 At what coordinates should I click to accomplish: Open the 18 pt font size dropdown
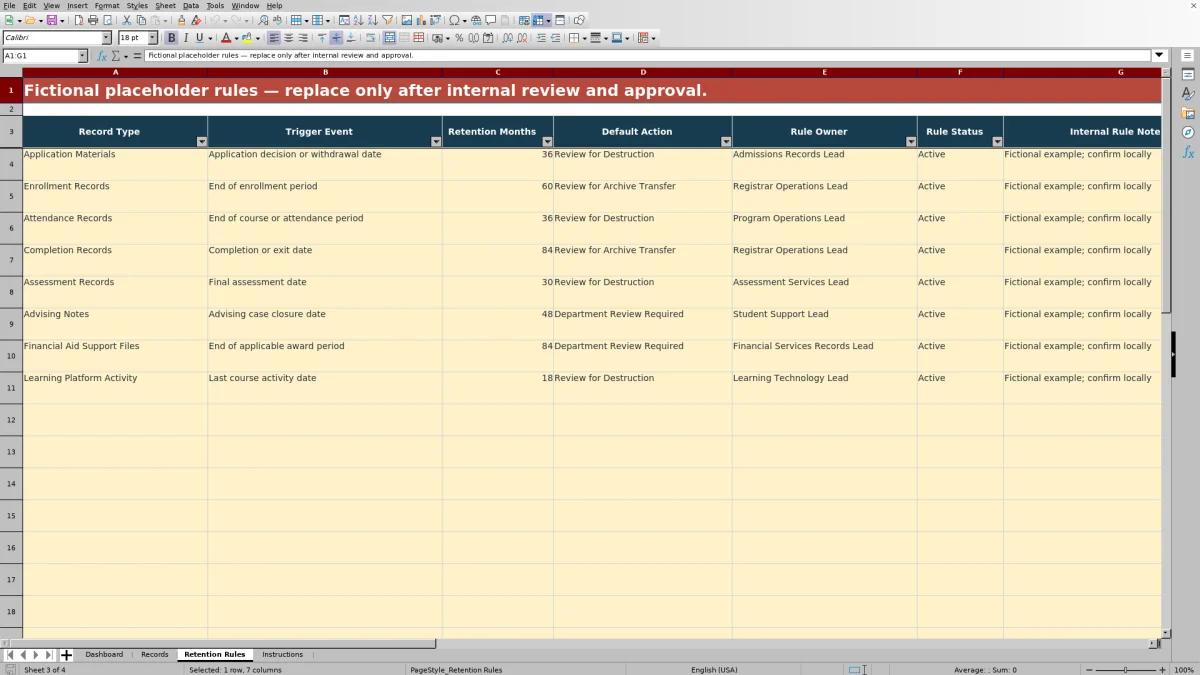153,38
